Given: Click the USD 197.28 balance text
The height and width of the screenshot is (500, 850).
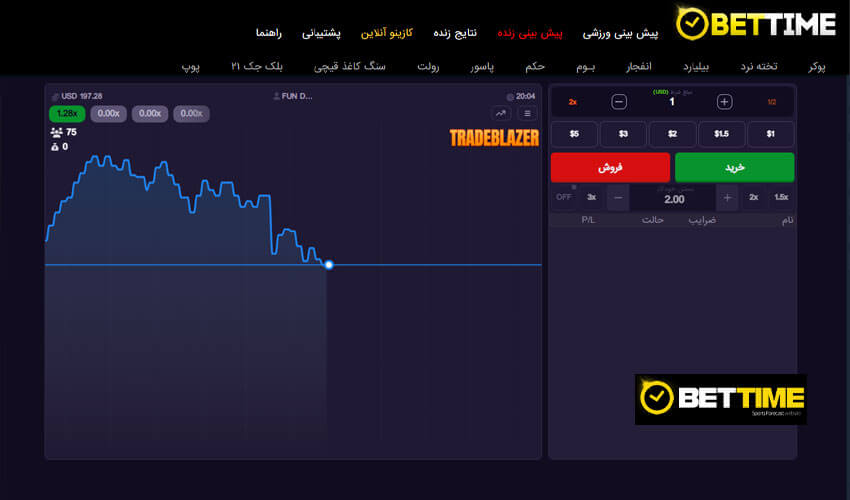Looking at the screenshot, I should coord(82,96).
